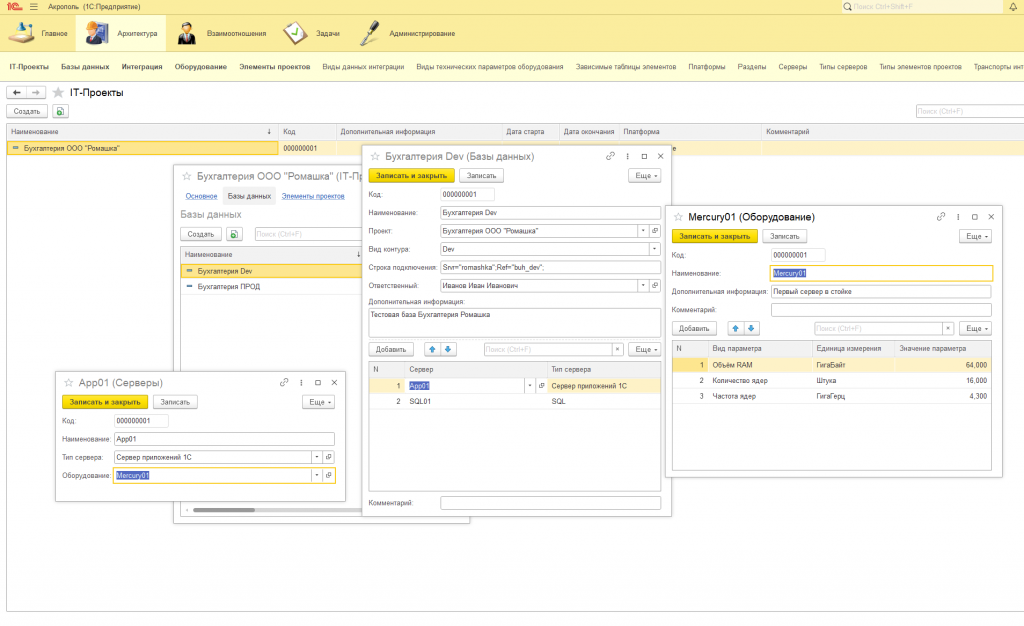Open App01 server cell value icon
Image resolution: width=1024 pixels, height=626 pixels.
[541, 386]
